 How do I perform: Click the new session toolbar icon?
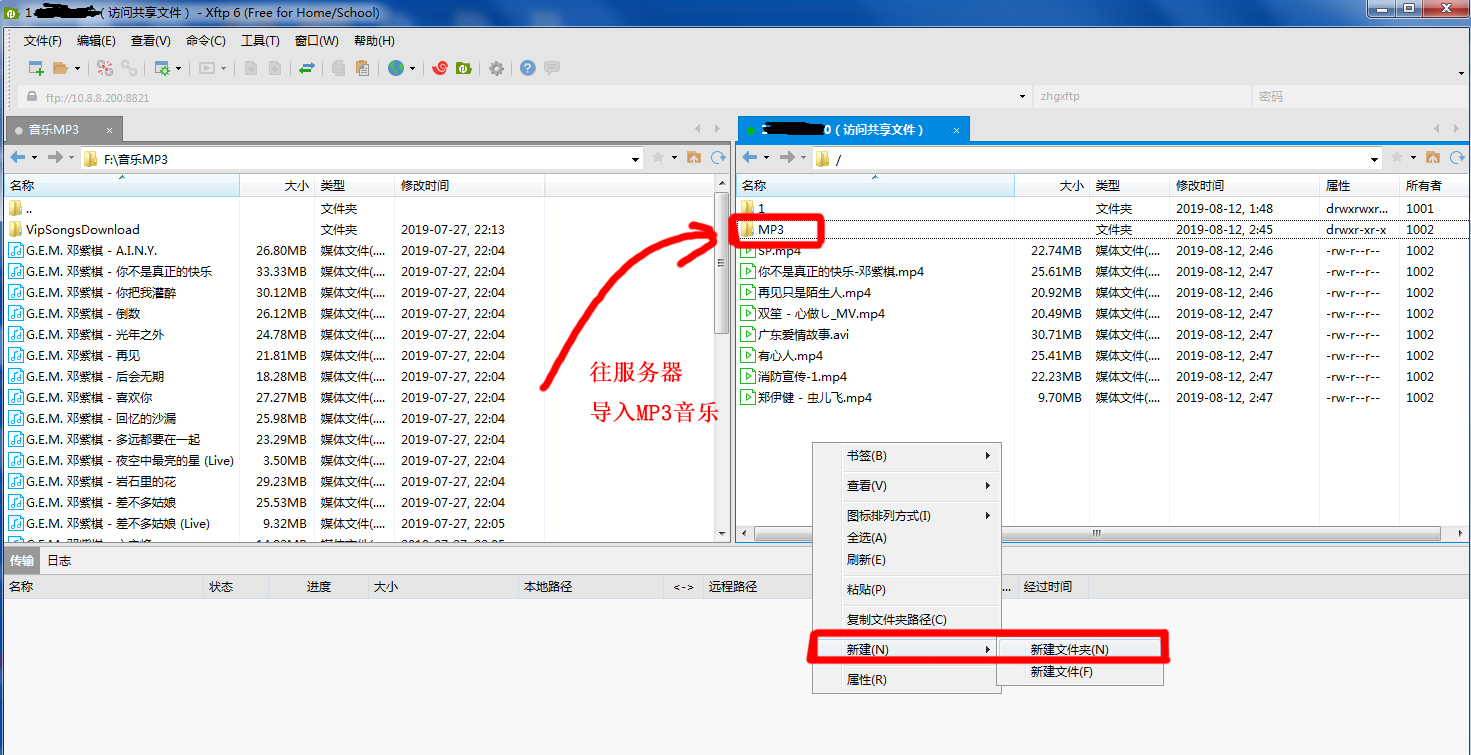point(36,68)
